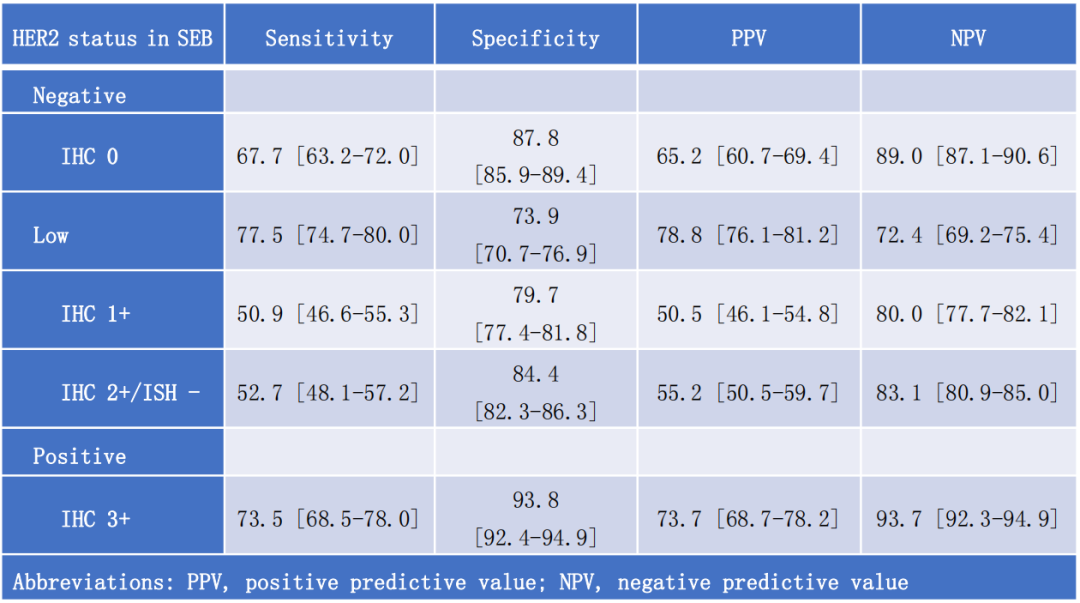Click the 'HER2 status in SEB' header cell
The height and width of the screenshot is (603, 1080).
click(112, 39)
